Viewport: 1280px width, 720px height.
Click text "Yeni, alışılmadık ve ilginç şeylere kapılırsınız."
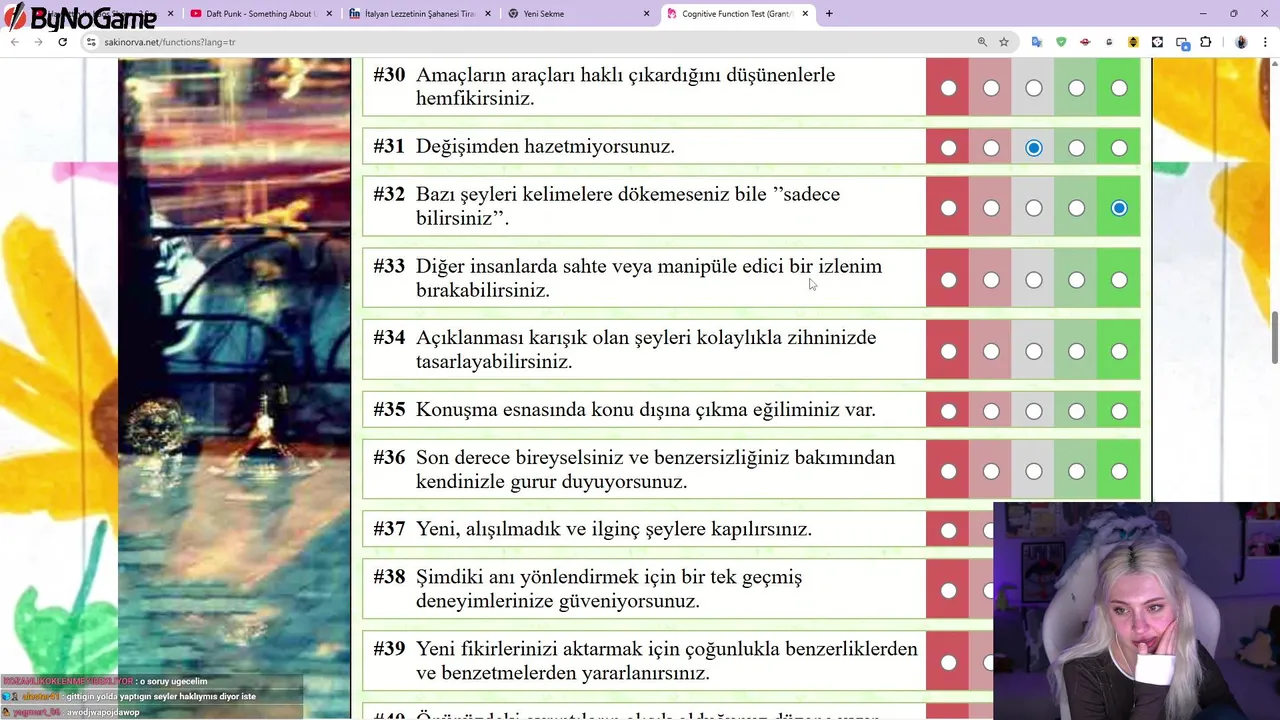[x=614, y=530]
